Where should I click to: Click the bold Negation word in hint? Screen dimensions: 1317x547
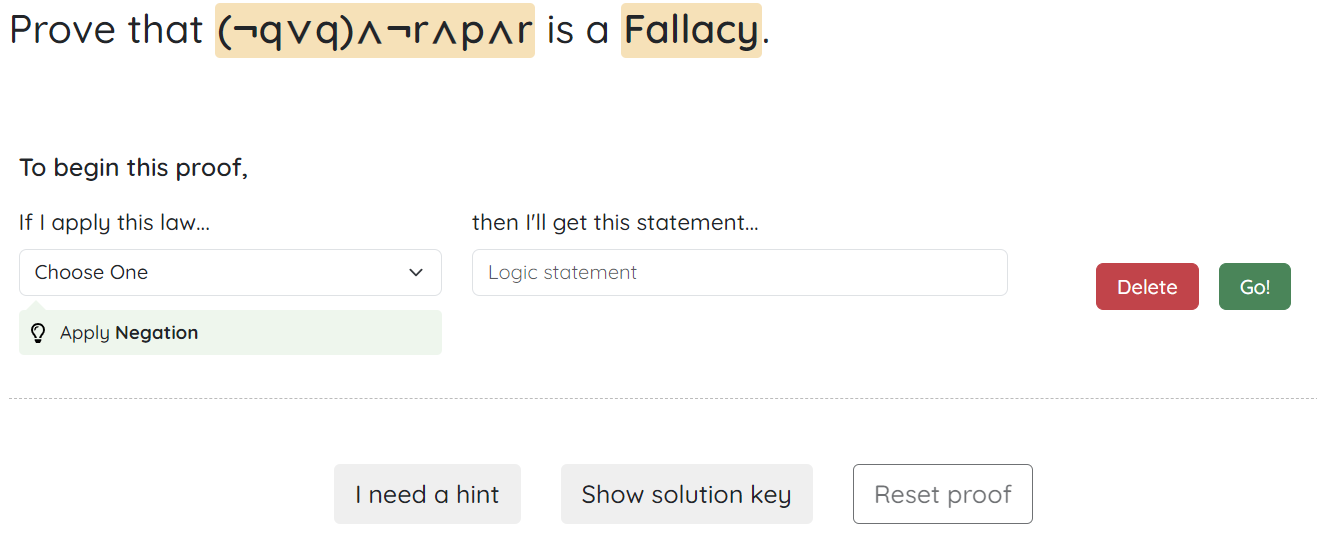(x=156, y=333)
